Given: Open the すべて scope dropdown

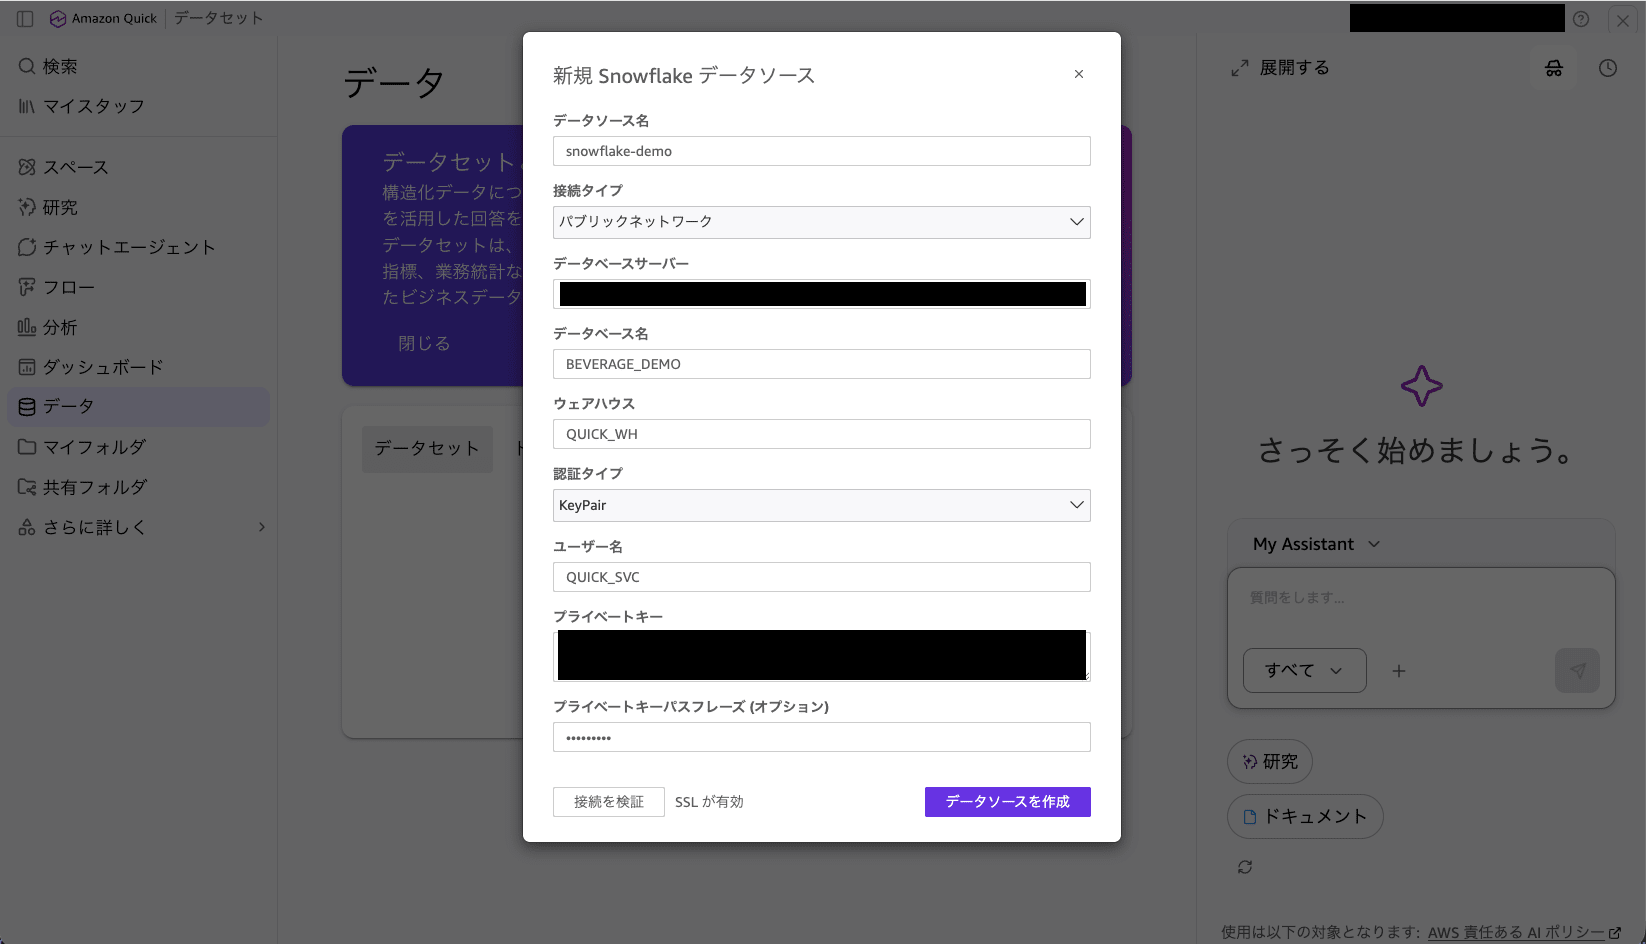Looking at the screenshot, I should tap(1305, 671).
